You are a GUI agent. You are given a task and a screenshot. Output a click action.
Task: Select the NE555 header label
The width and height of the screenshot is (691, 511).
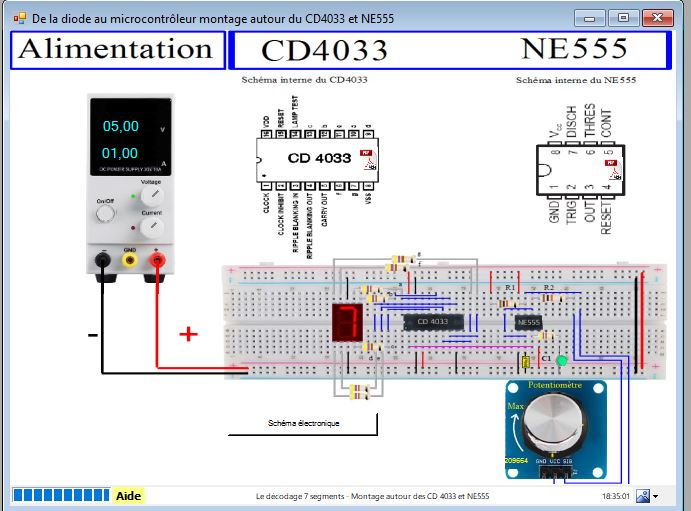pyautogui.click(x=574, y=50)
